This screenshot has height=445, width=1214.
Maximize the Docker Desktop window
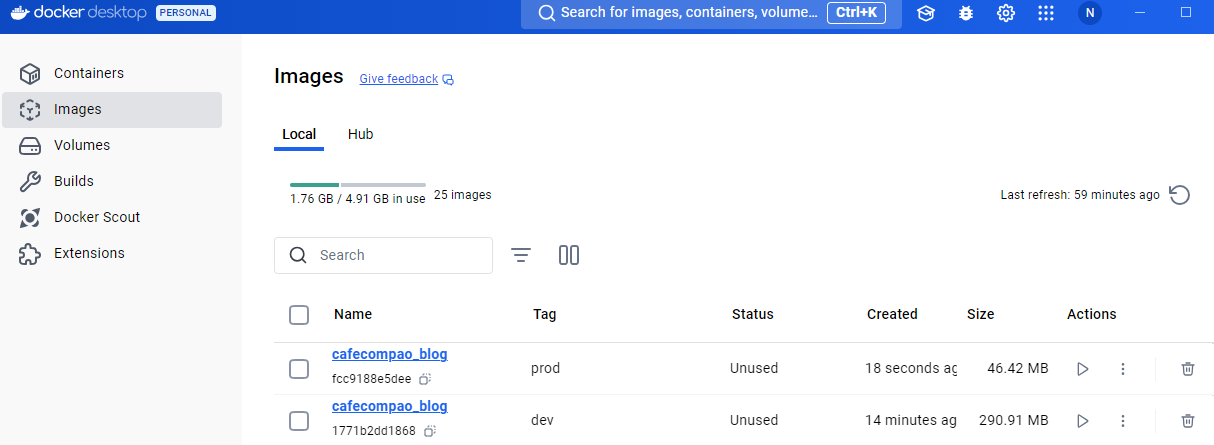click(1186, 13)
